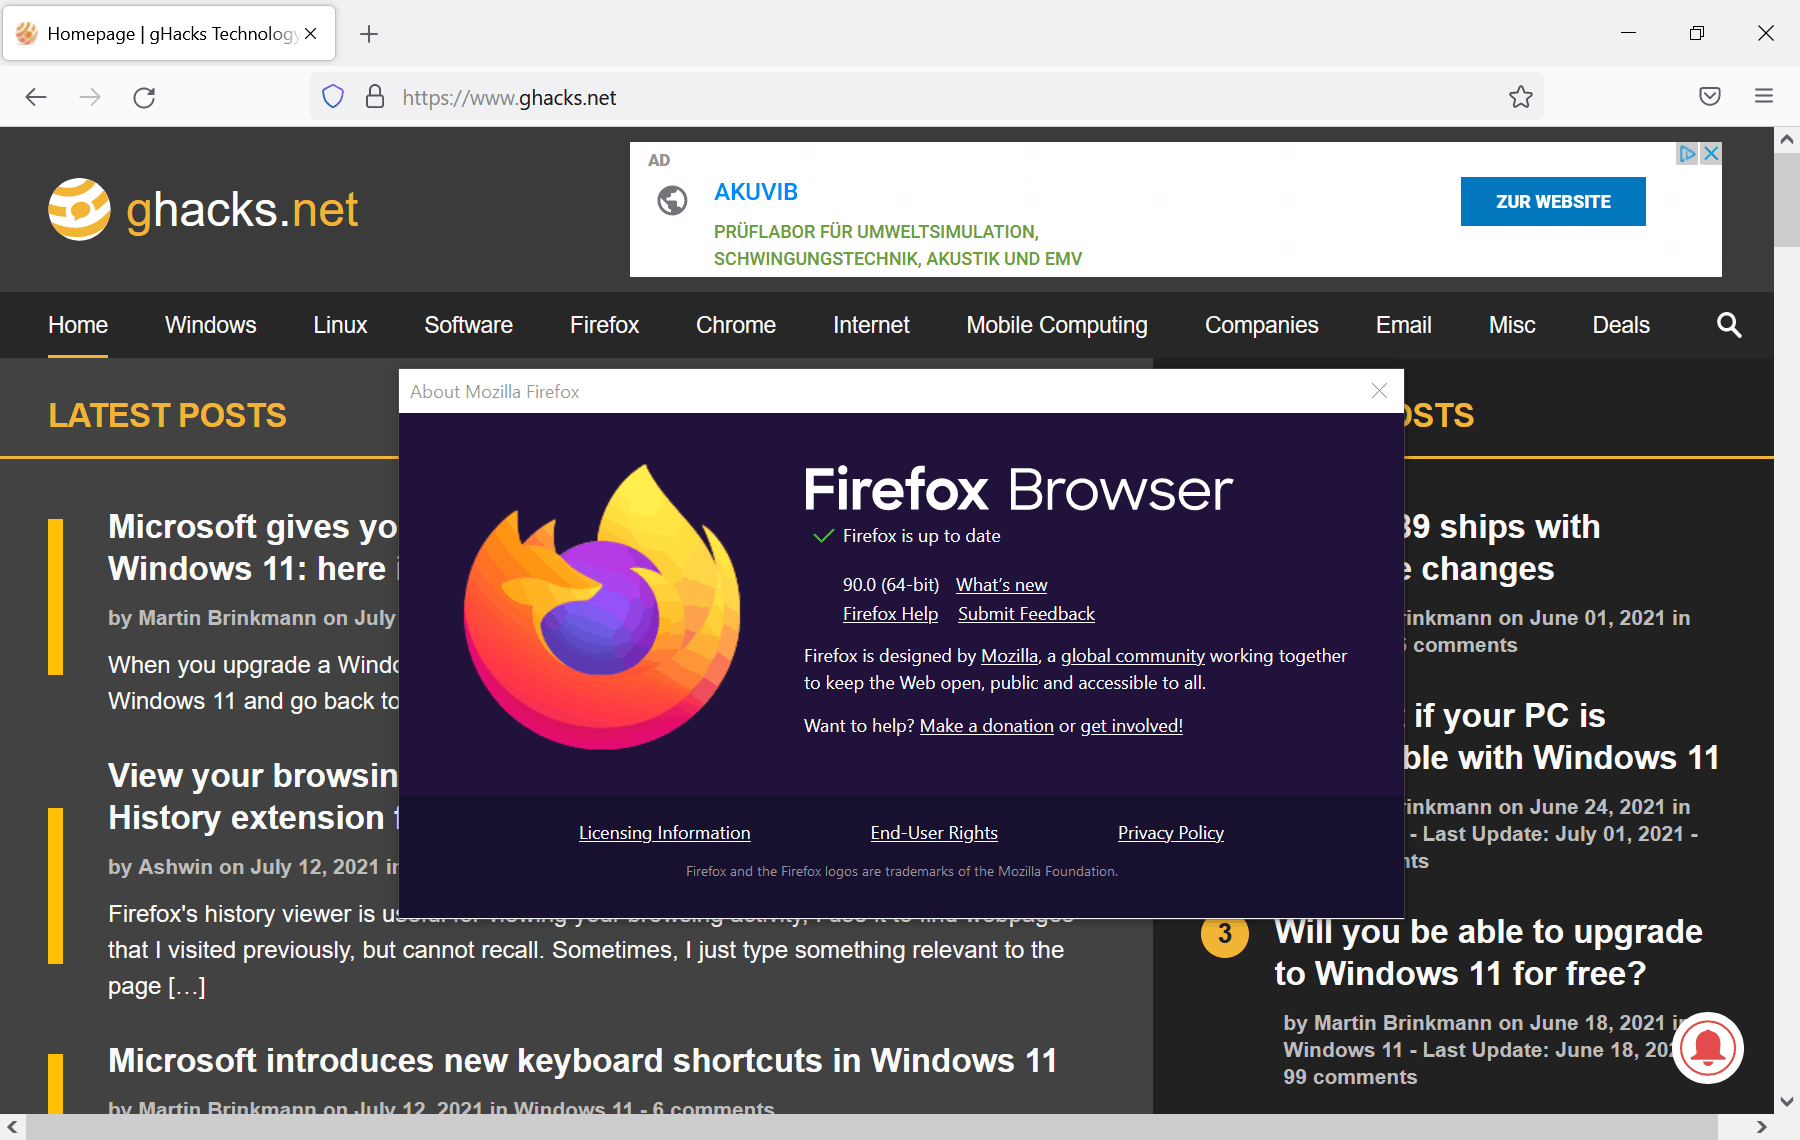Open Firefox Help link
The image size is (1800, 1140).
coord(890,614)
